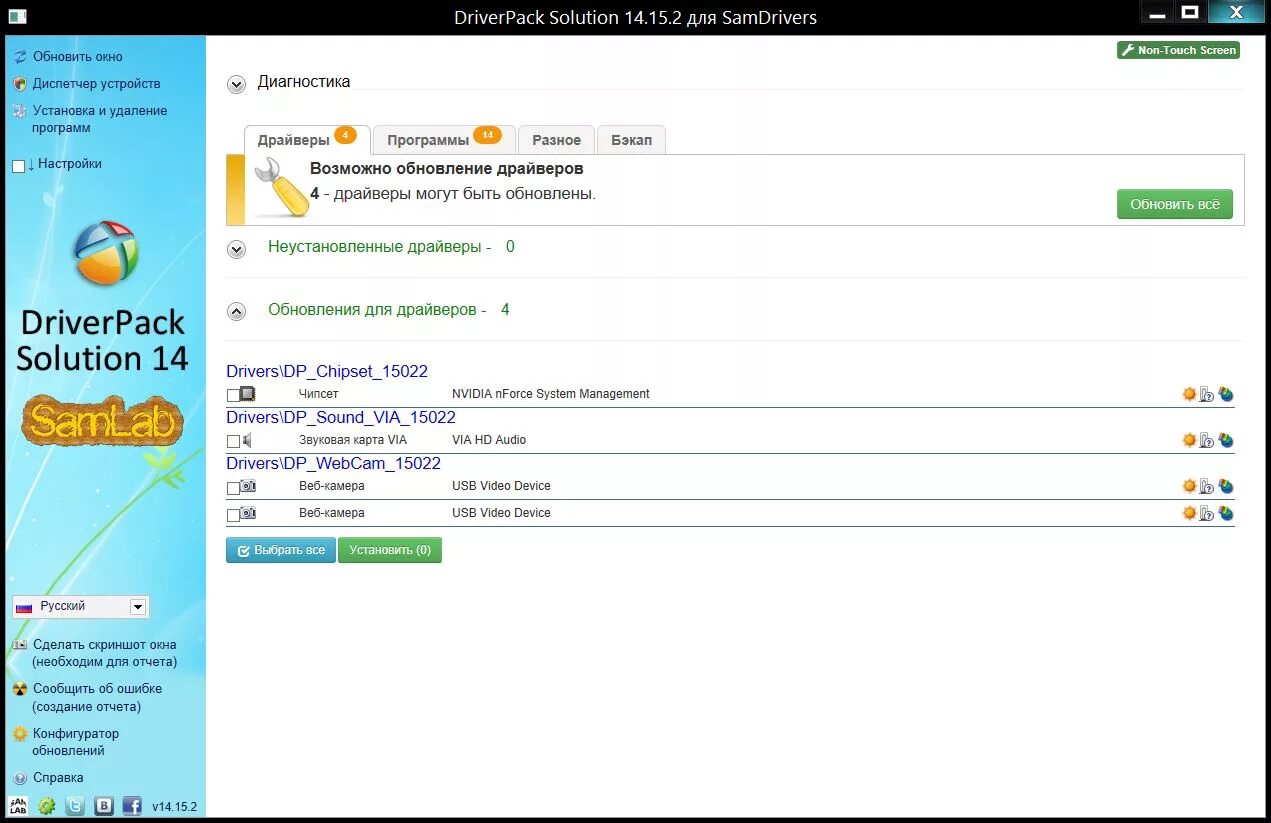The height and width of the screenshot is (823, 1271).
Task: Click the green gear icon at bottom
Action: coord(47,806)
